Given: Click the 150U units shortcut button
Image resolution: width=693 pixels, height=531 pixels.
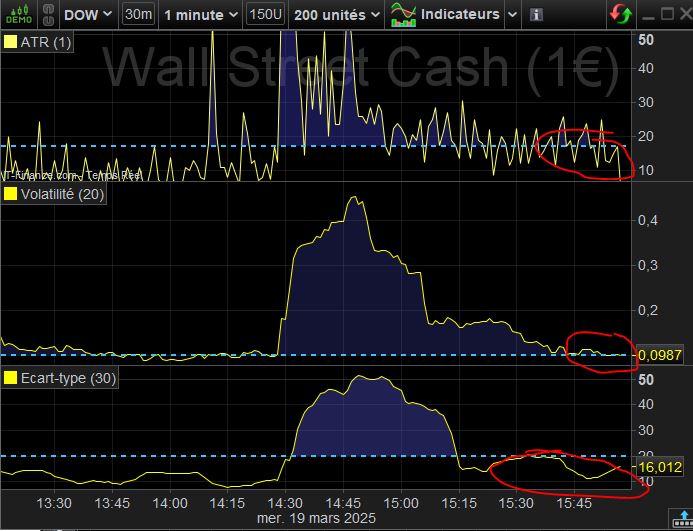Looking at the screenshot, I should (265, 15).
